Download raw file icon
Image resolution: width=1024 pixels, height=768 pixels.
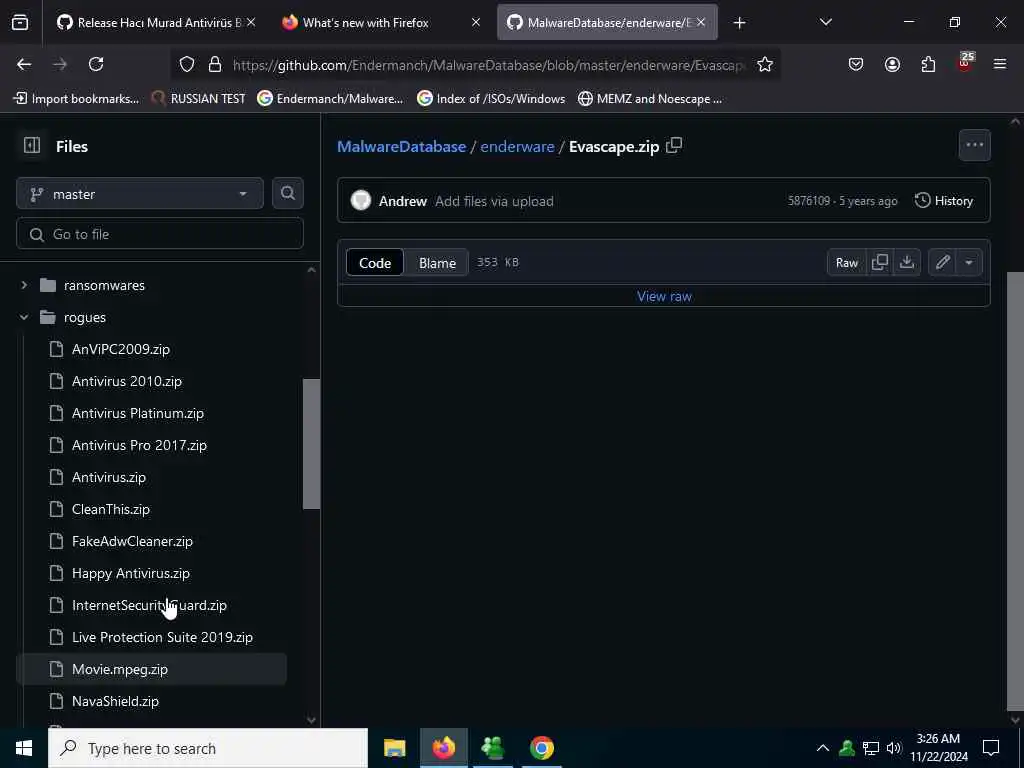click(x=906, y=262)
